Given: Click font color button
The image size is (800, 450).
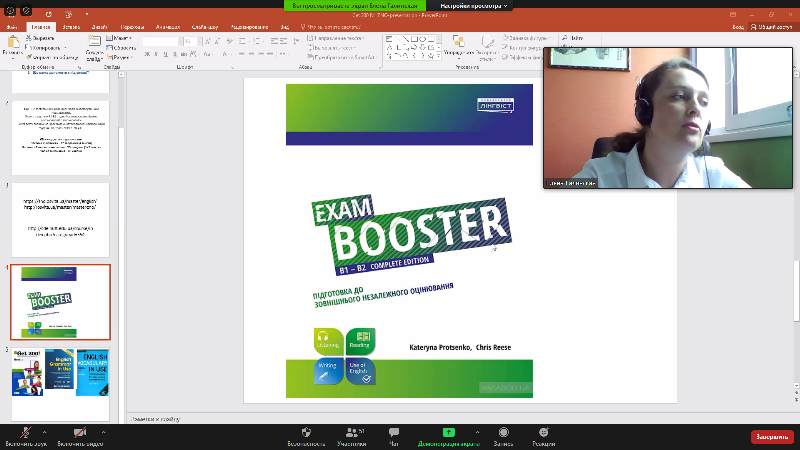Looking at the screenshot, I should coord(225,54).
